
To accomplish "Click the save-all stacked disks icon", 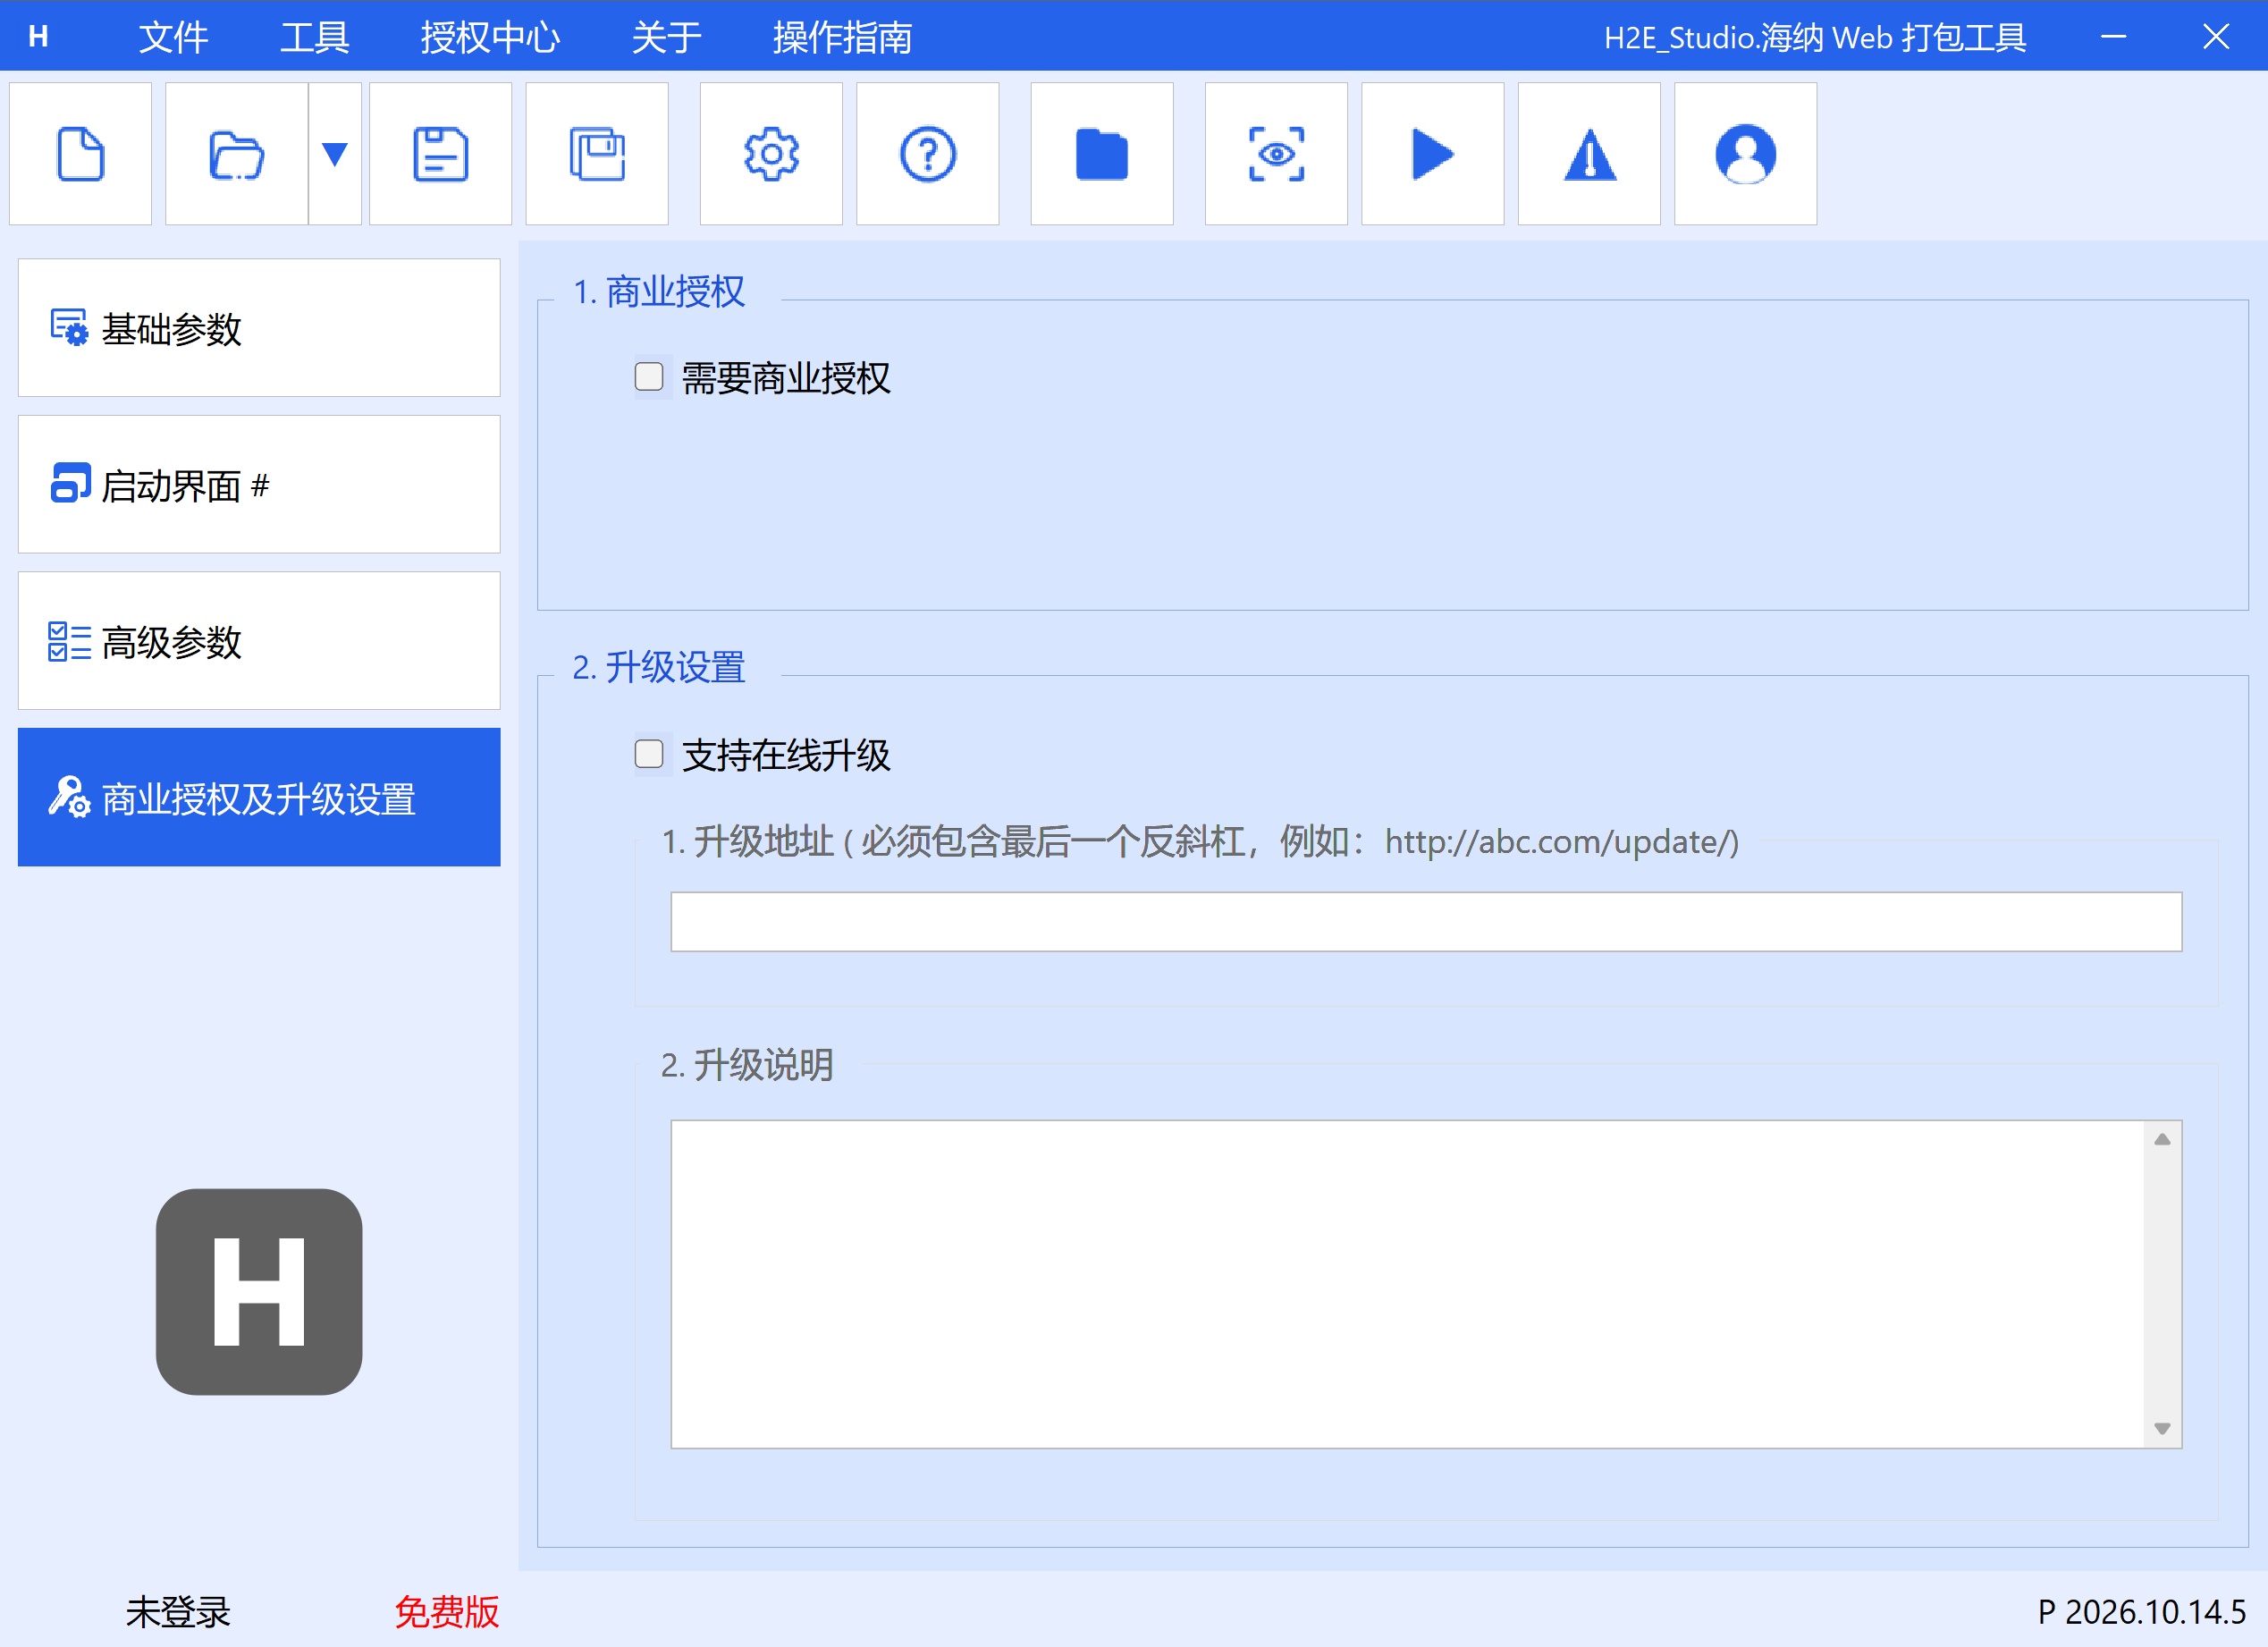I will click(x=597, y=154).
